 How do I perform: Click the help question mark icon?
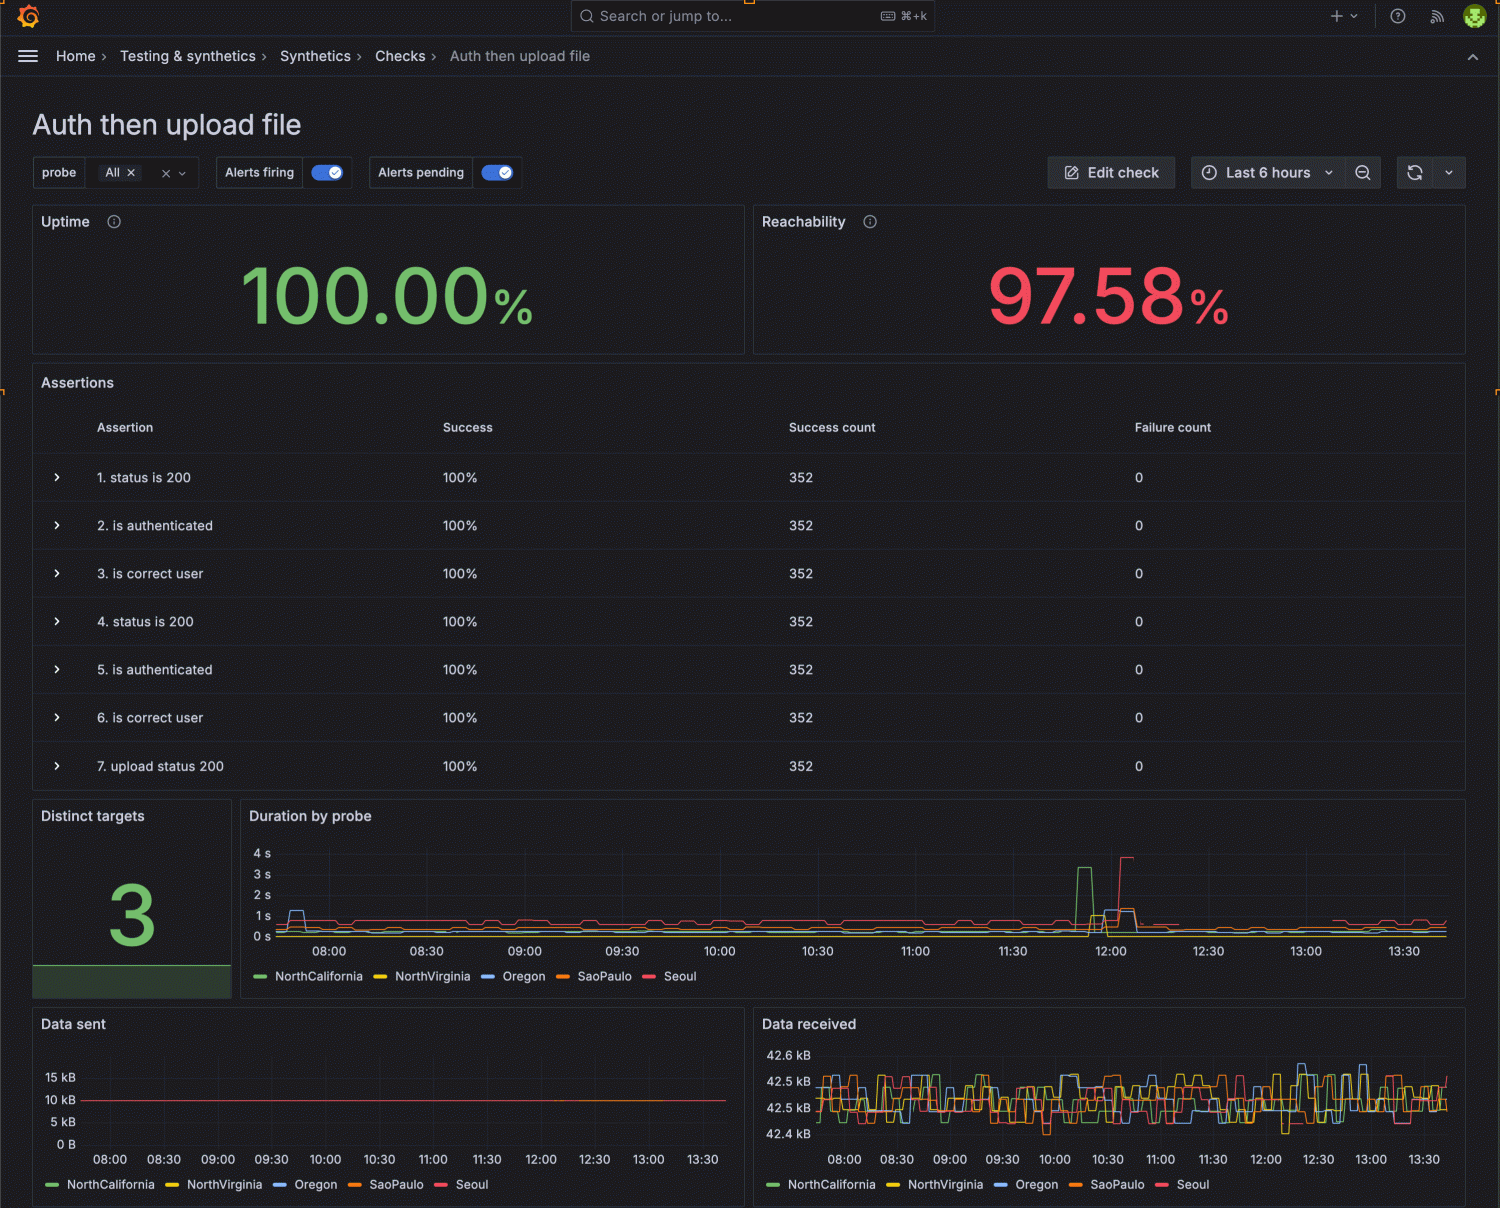click(x=1397, y=16)
